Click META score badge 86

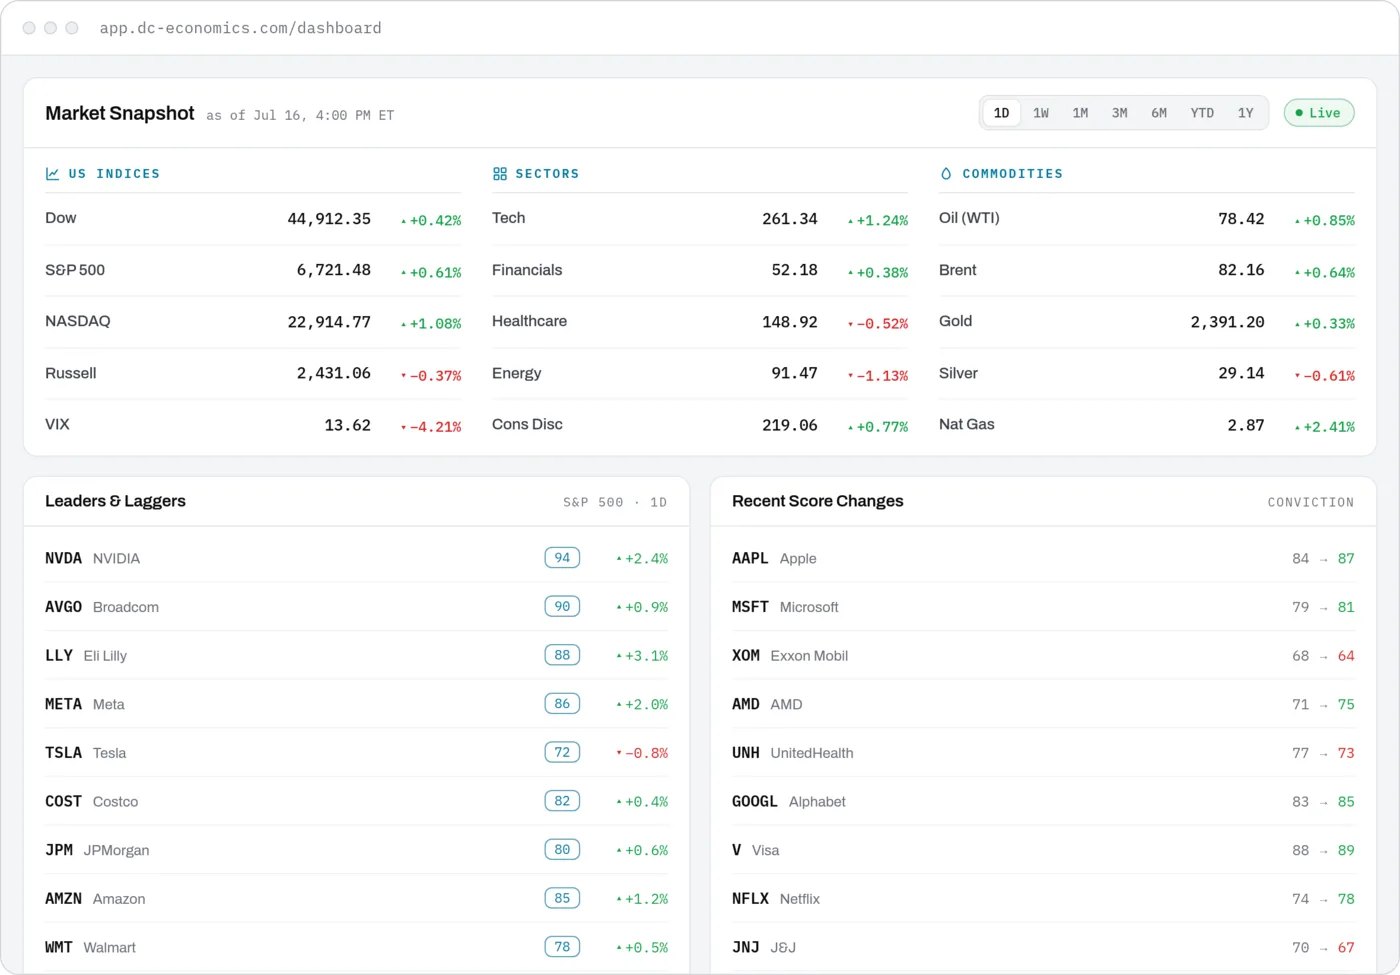pos(562,704)
